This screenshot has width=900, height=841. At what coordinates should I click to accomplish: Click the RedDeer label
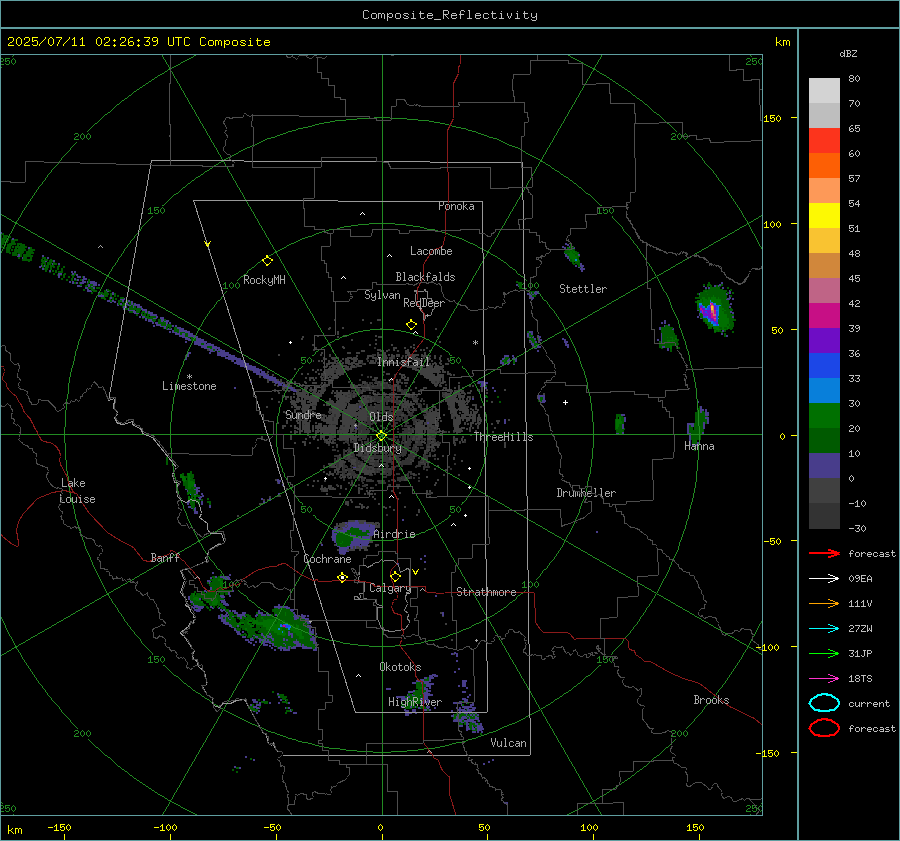[424, 303]
